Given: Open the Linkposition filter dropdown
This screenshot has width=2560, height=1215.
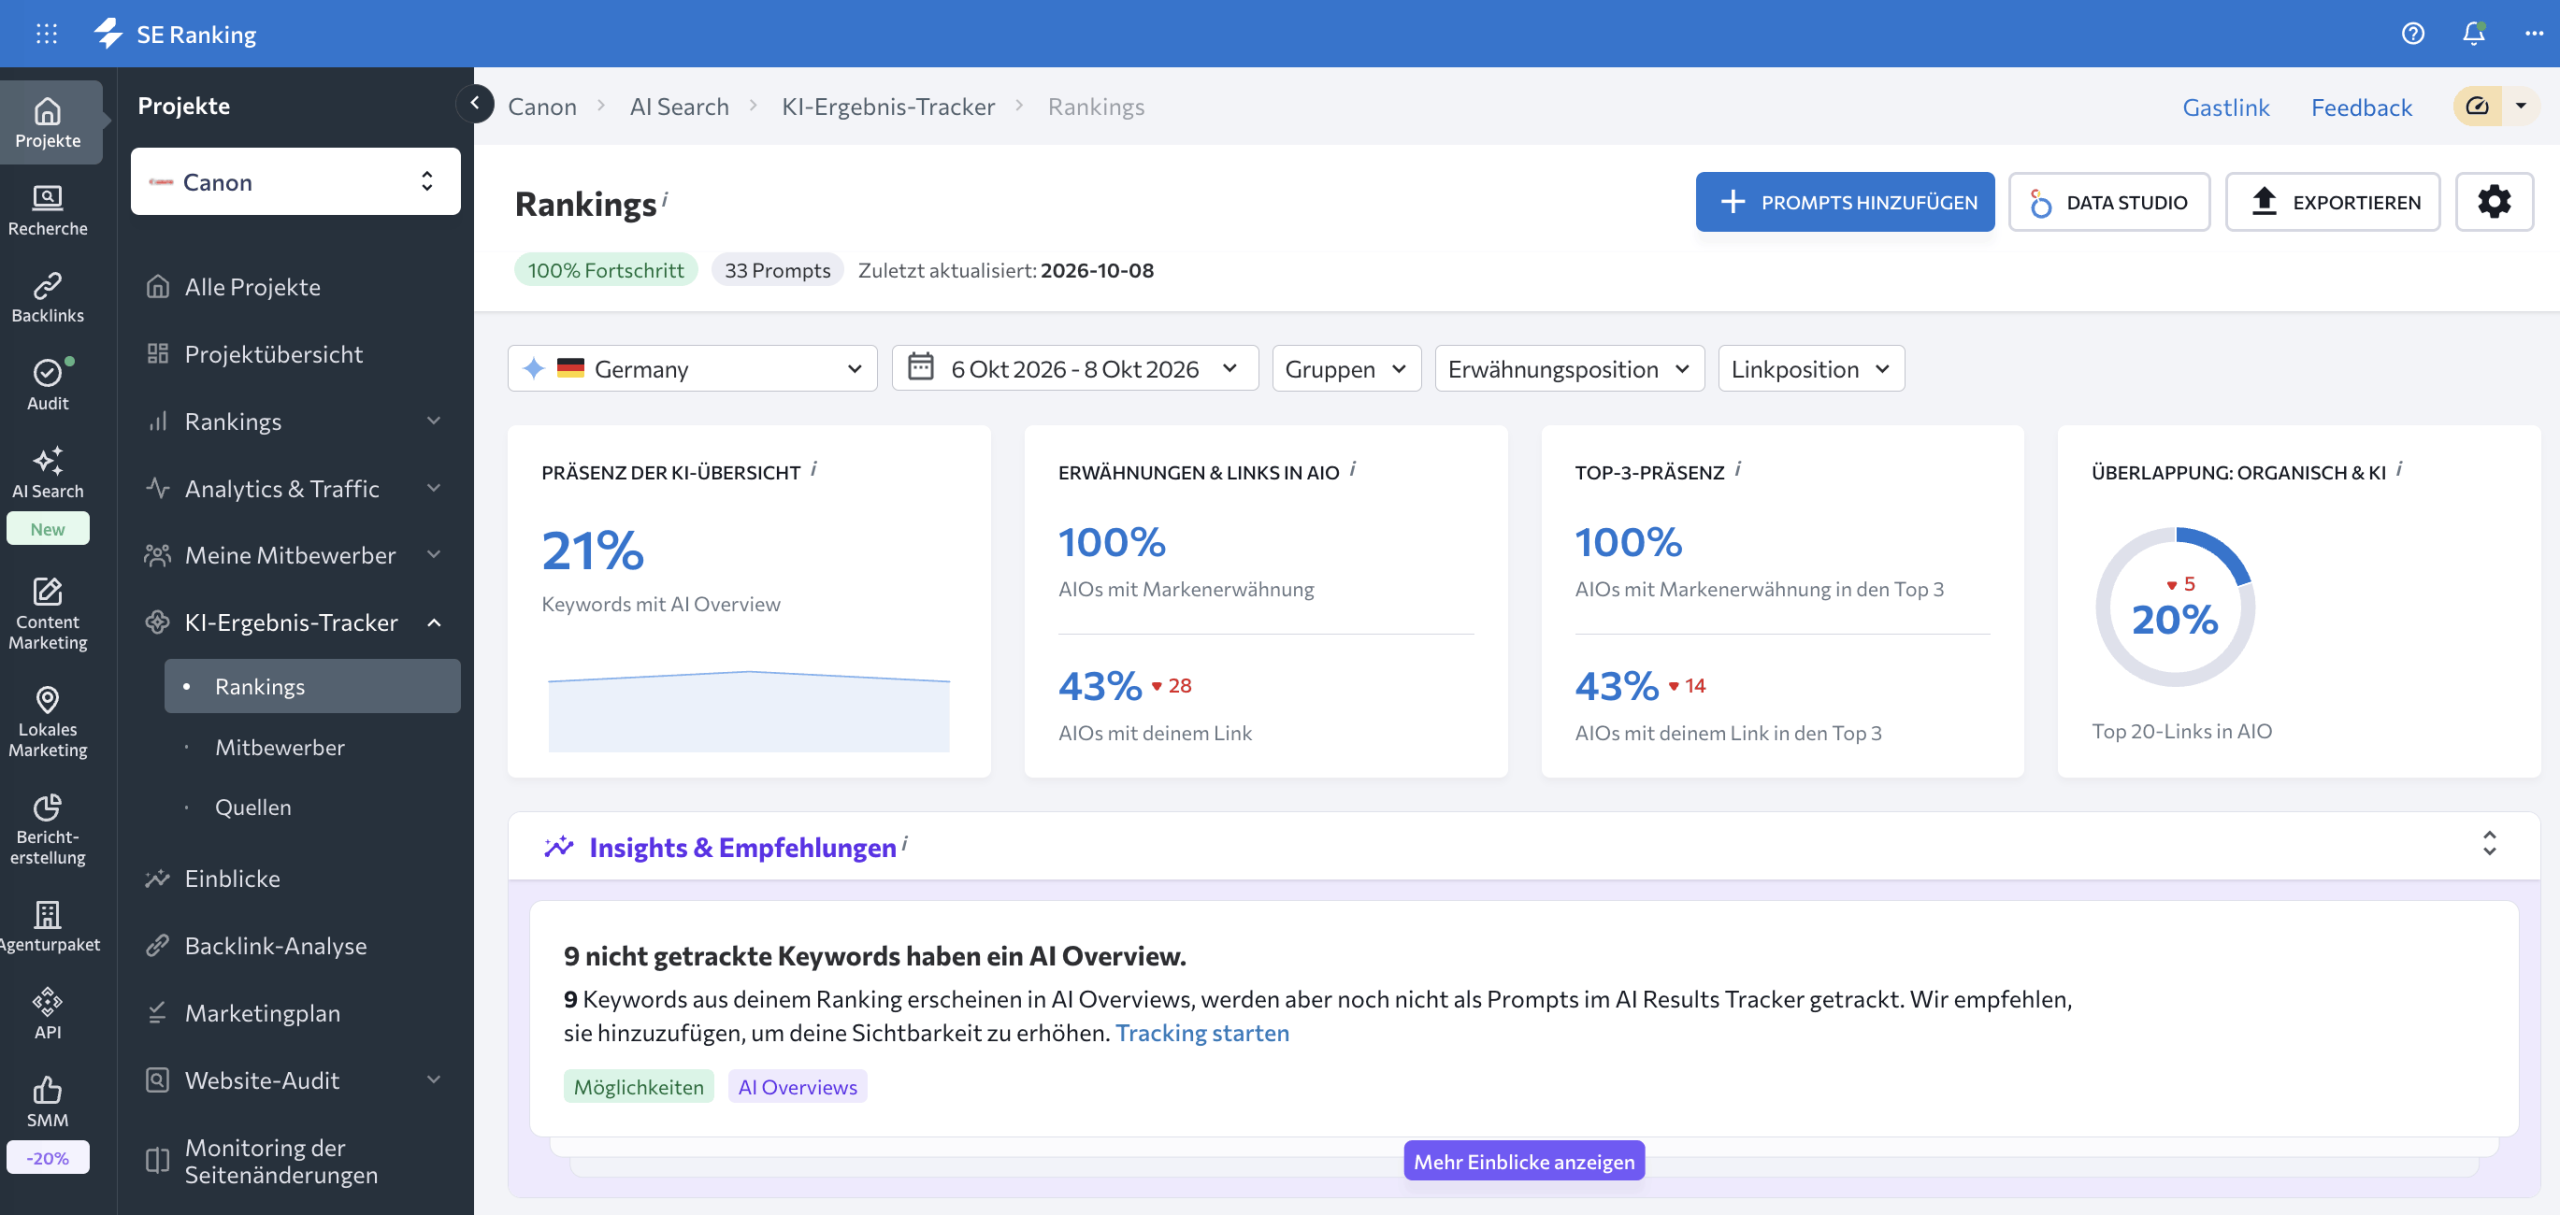Looking at the screenshot, I should pos(1811,369).
